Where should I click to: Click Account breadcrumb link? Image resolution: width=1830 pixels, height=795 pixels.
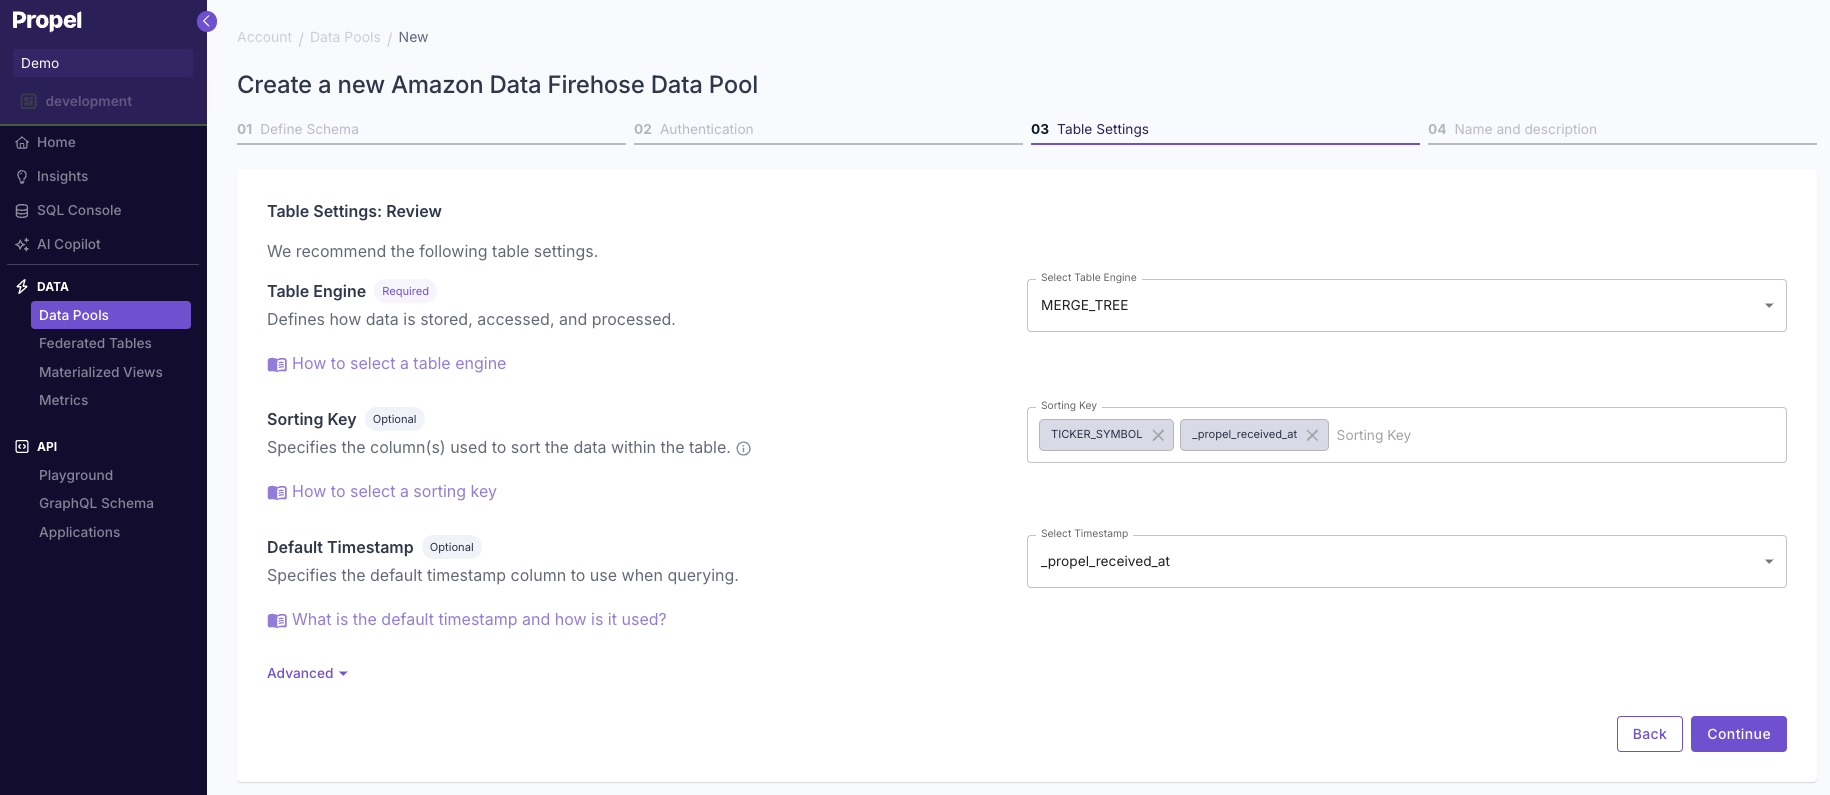click(x=264, y=37)
